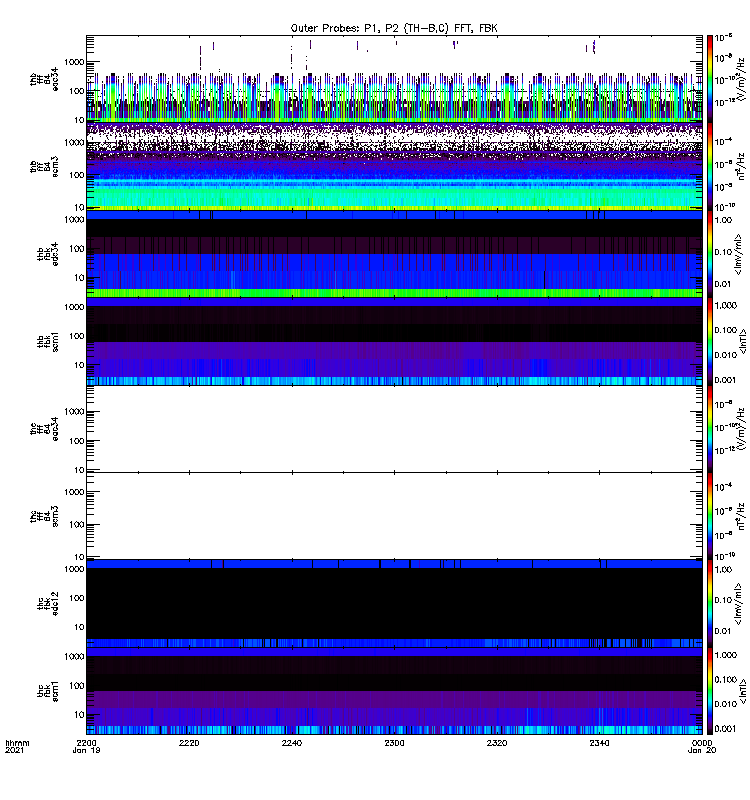This screenshot has height=800, width=750.
Task: Click the color bar beside thc fbk edc12 panel
Action: [x=710, y=603]
